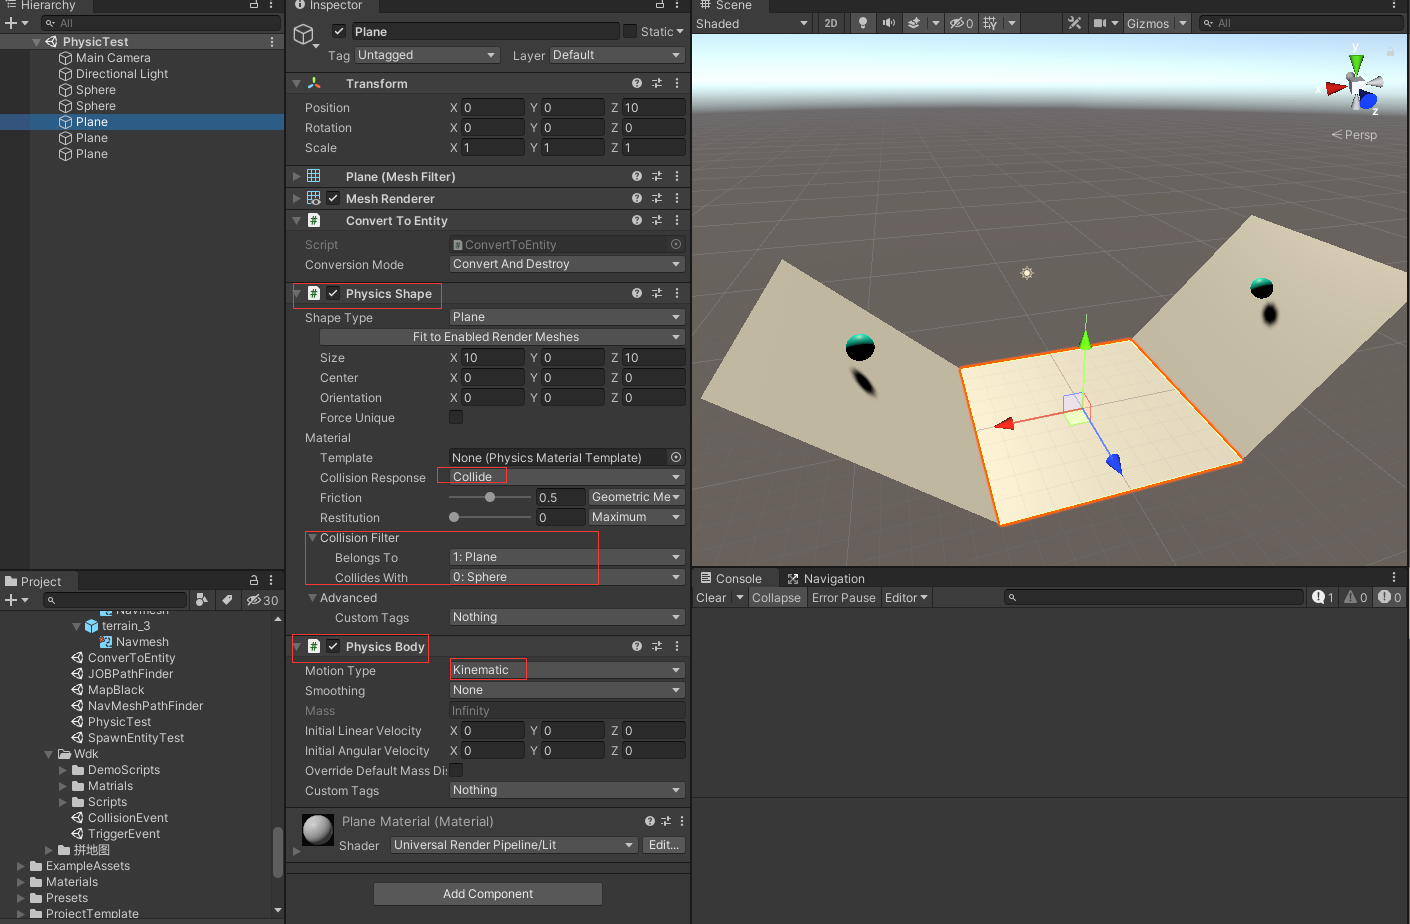Click Console Clear button
The image size is (1410, 924).
pyautogui.click(x=711, y=598)
